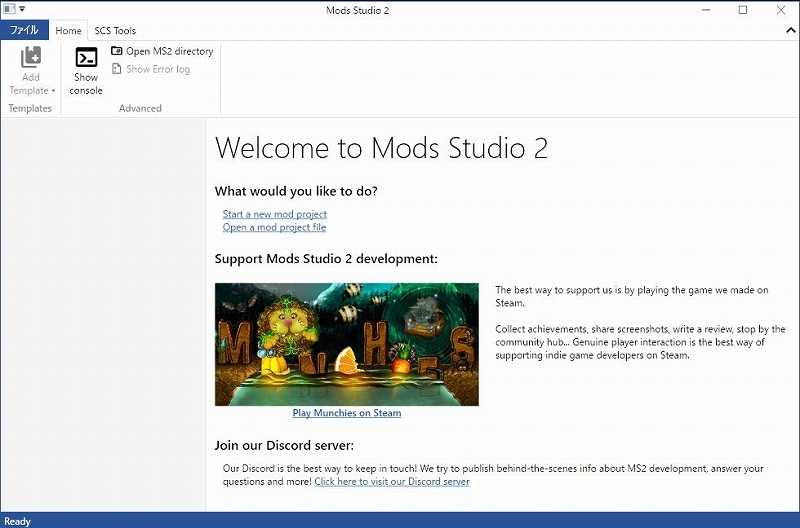Start a new mod project
The width and height of the screenshot is (800, 528).
[x=274, y=214]
